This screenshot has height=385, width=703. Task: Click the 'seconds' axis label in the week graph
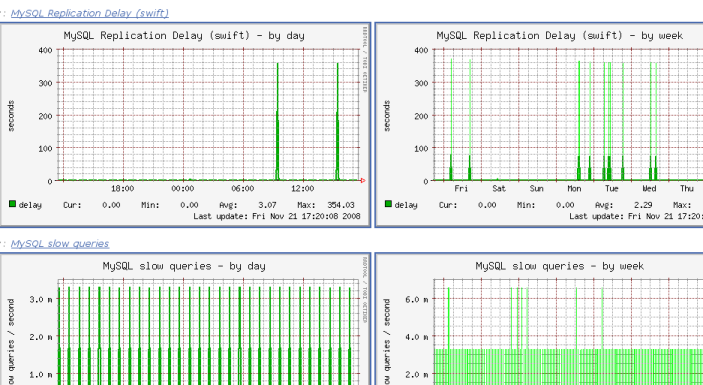tap(387, 116)
